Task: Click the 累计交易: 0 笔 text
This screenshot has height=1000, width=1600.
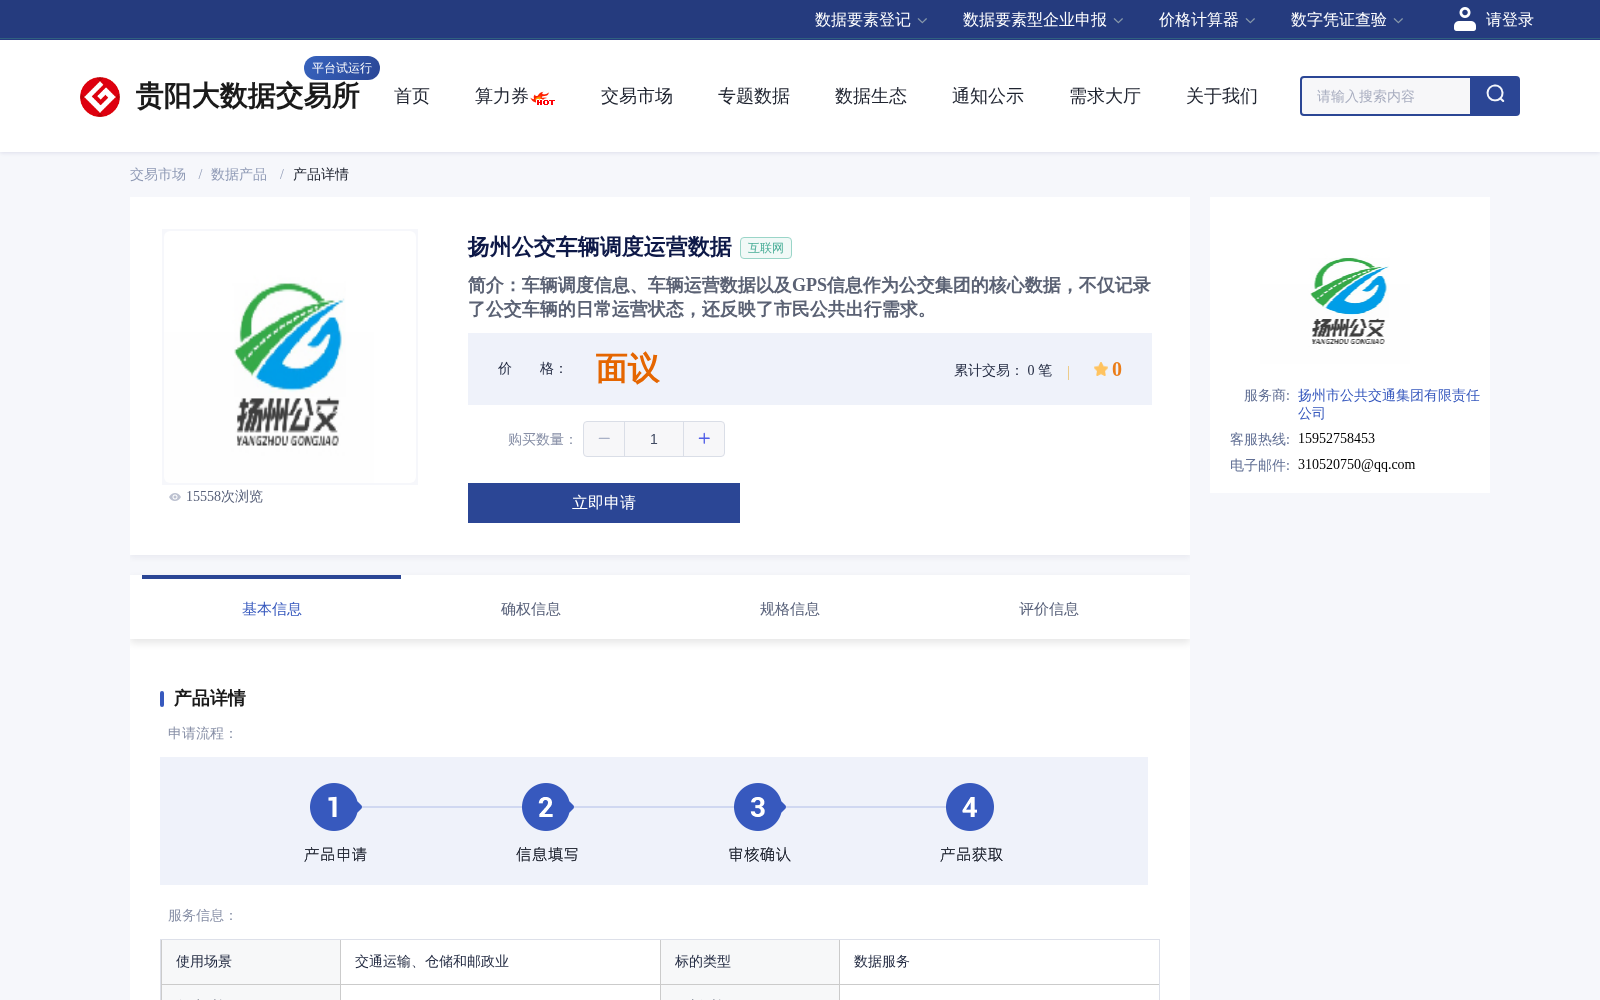Action: pos(1003,370)
